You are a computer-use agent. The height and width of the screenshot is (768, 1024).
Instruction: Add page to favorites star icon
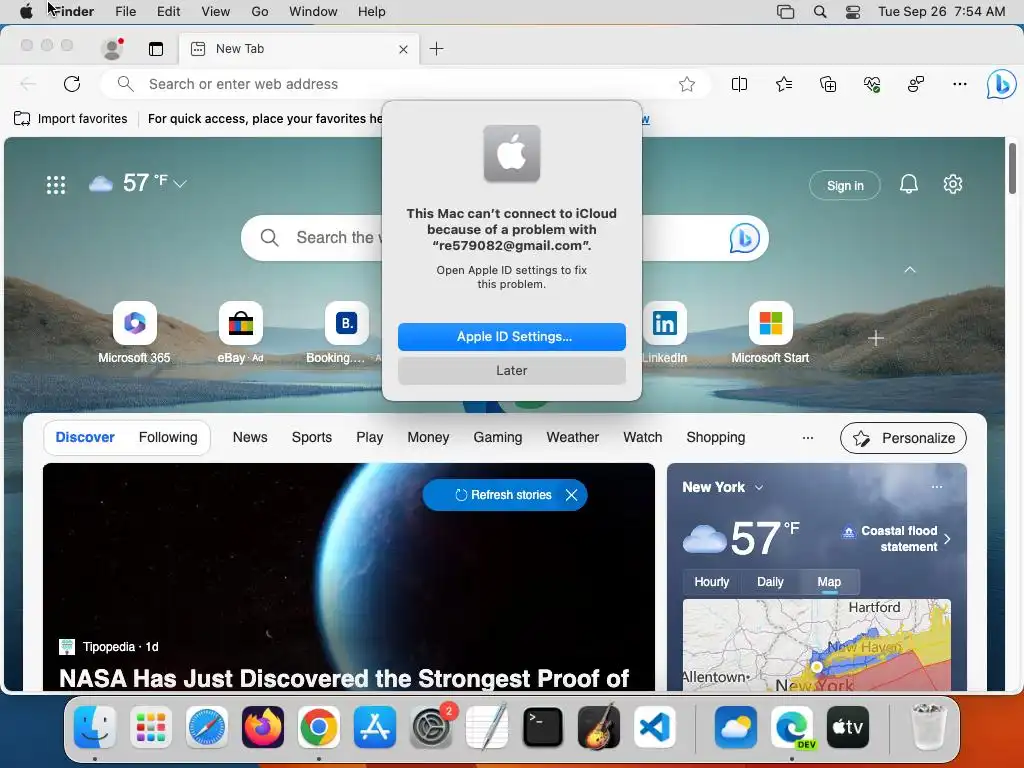(x=686, y=84)
